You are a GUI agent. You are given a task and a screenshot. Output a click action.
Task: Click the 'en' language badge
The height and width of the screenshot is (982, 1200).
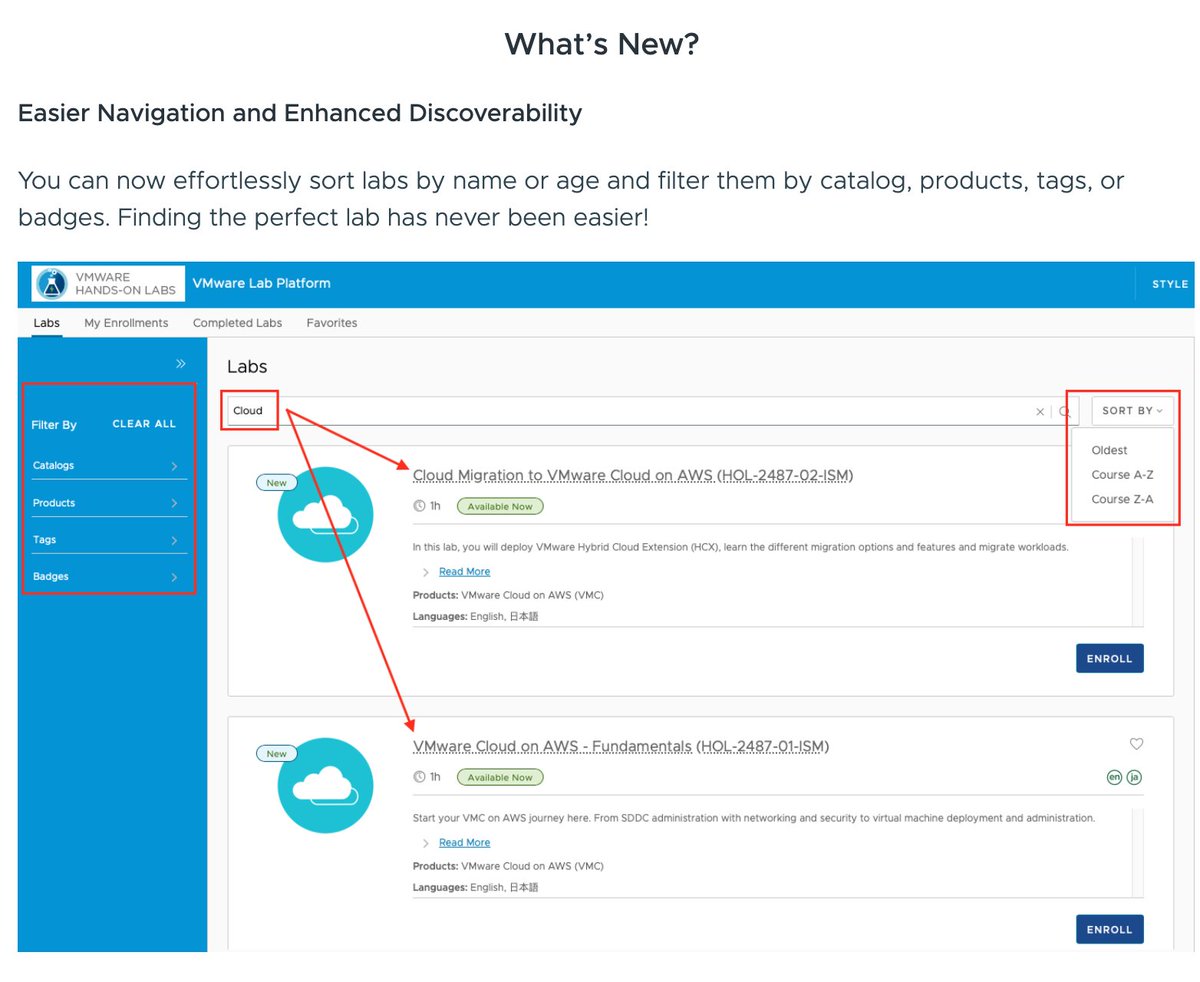(x=1114, y=777)
